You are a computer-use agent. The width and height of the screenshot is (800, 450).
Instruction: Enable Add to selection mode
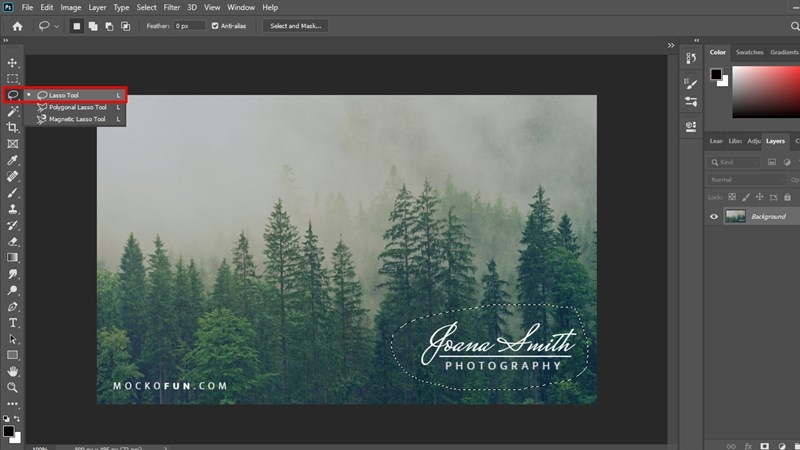tap(92, 26)
